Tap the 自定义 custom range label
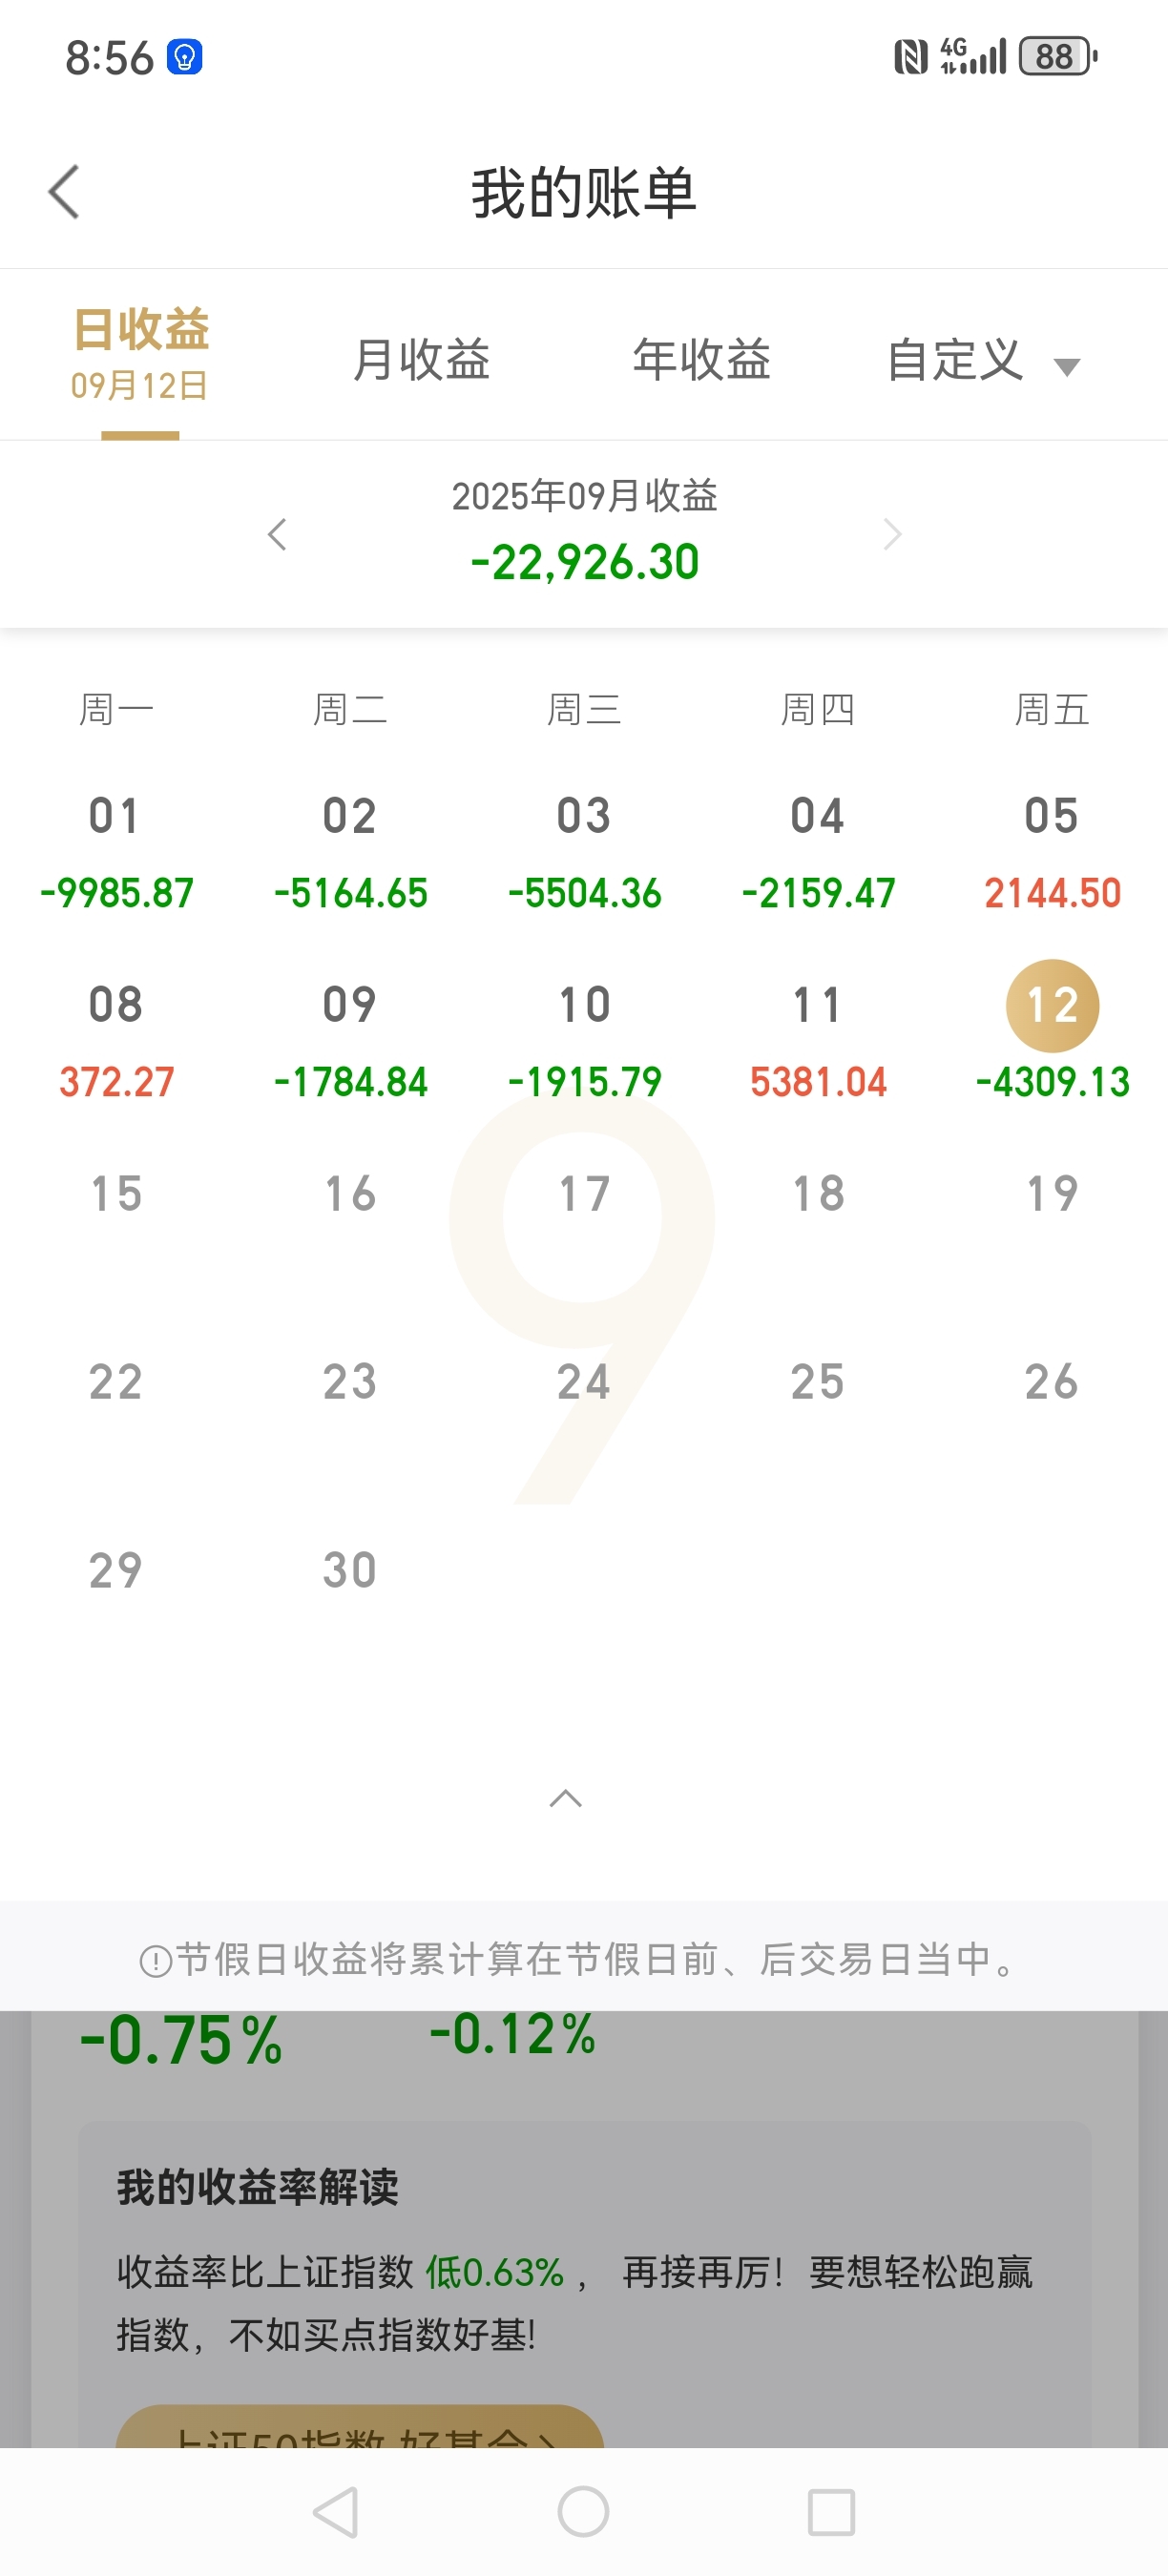 [955, 359]
